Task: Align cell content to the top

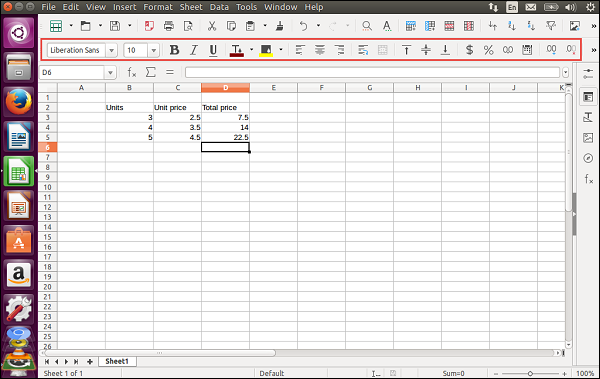Action: (406, 50)
